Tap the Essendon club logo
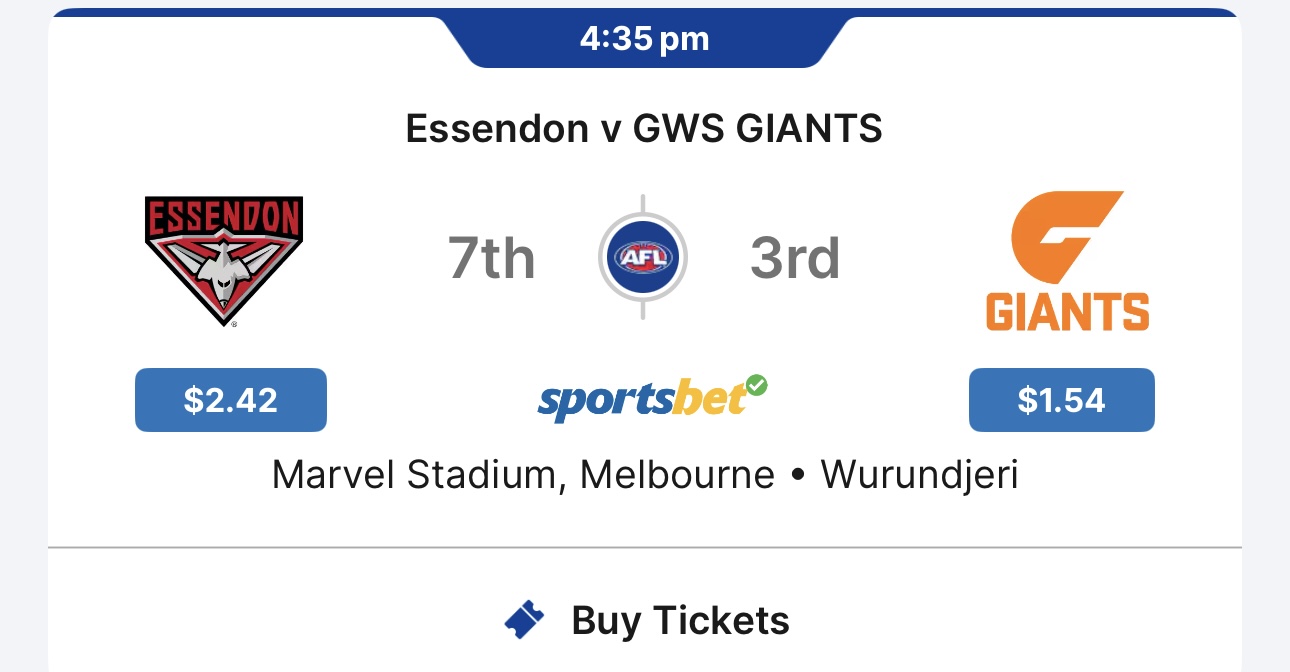 (224, 261)
